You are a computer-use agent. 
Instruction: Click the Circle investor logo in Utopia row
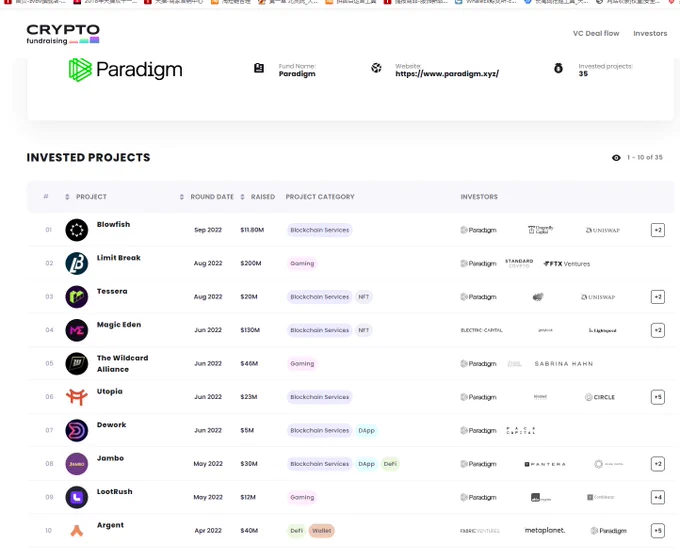point(600,397)
